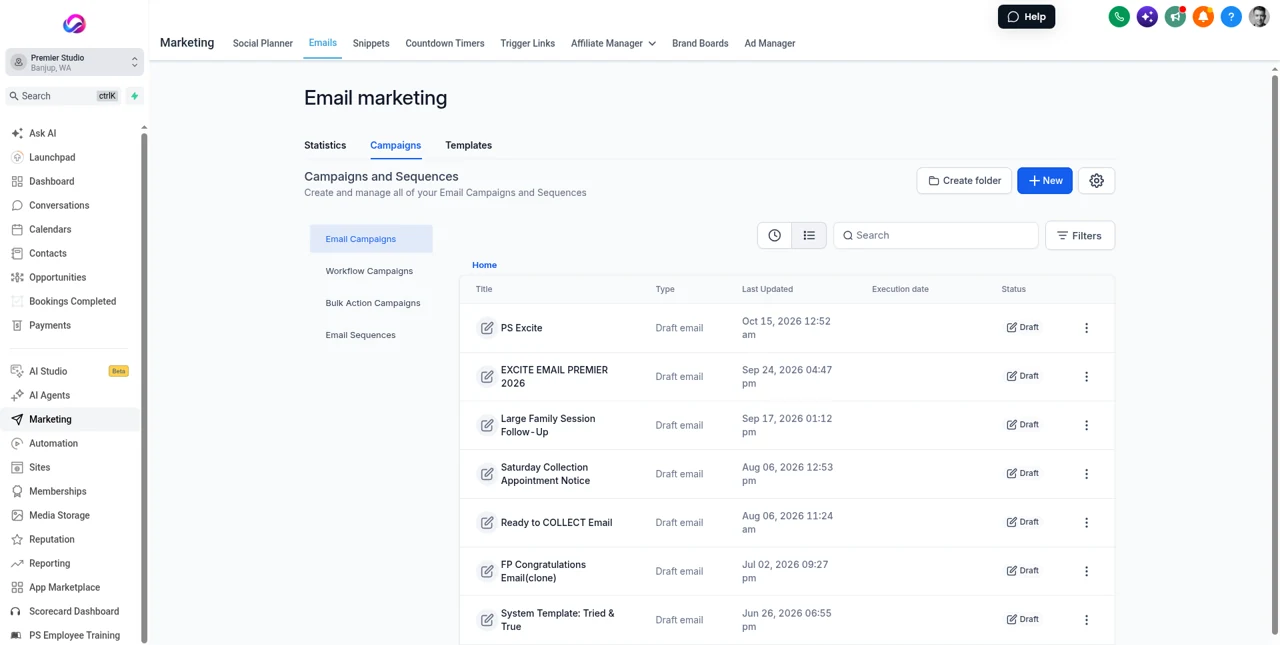Screen dimensions: 1280x645
Task: Open the Filters panel
Action: (x=1080, y=236)
